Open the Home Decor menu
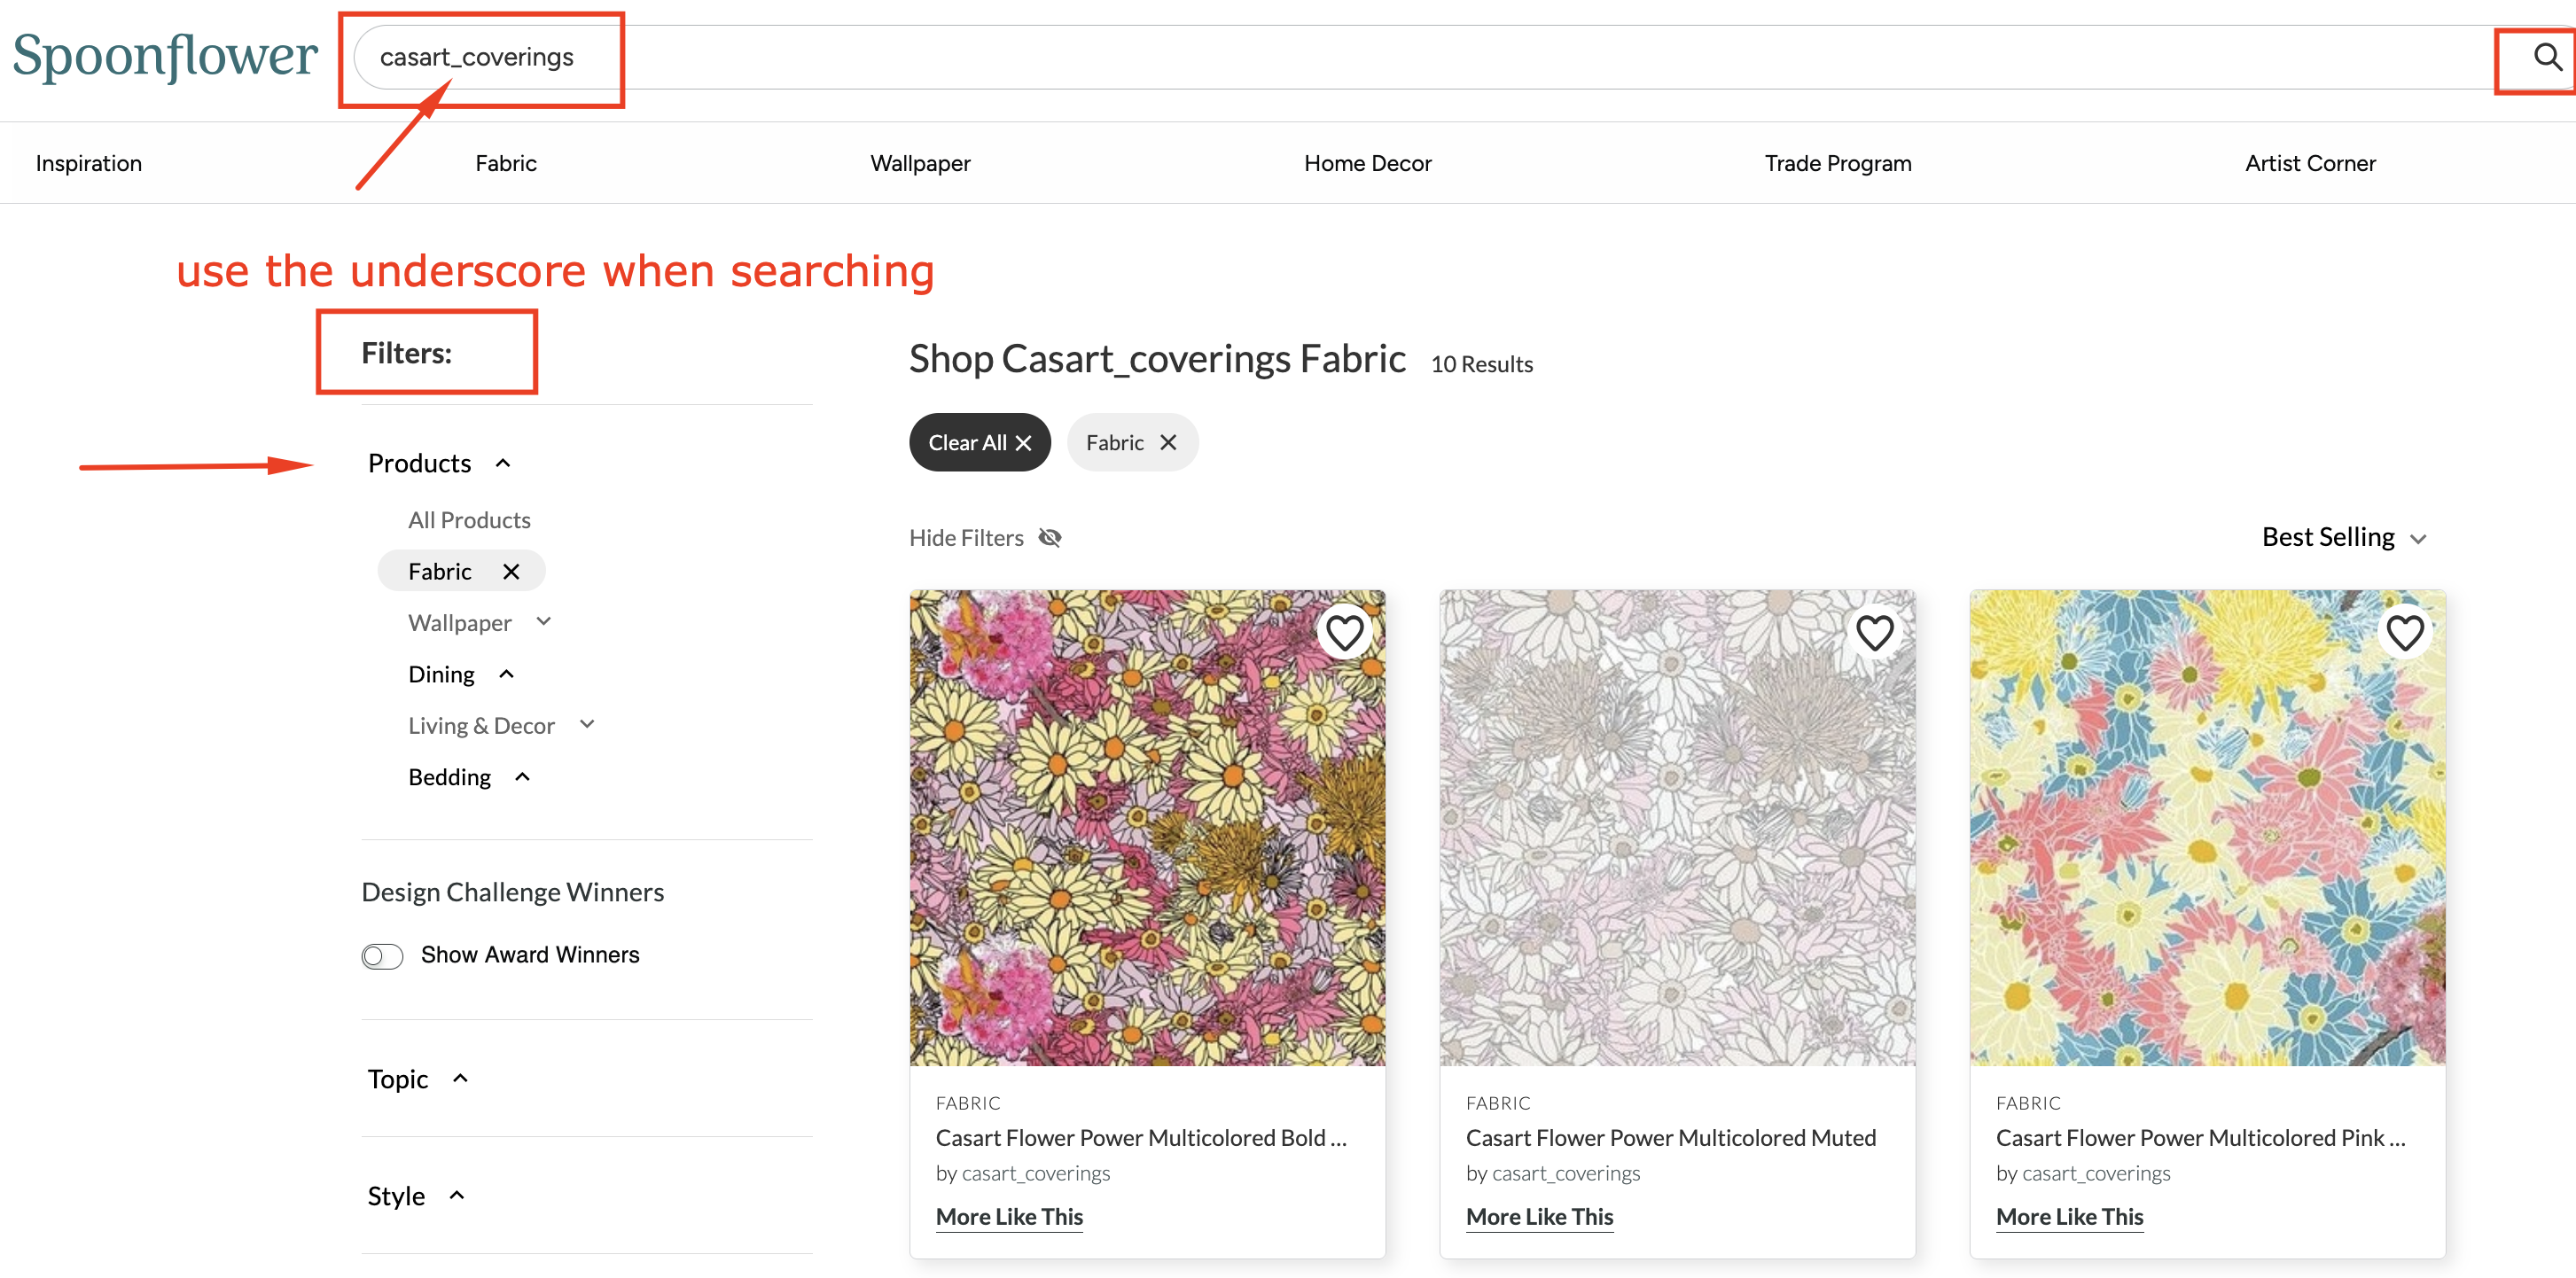 [x=1367, y=163]
